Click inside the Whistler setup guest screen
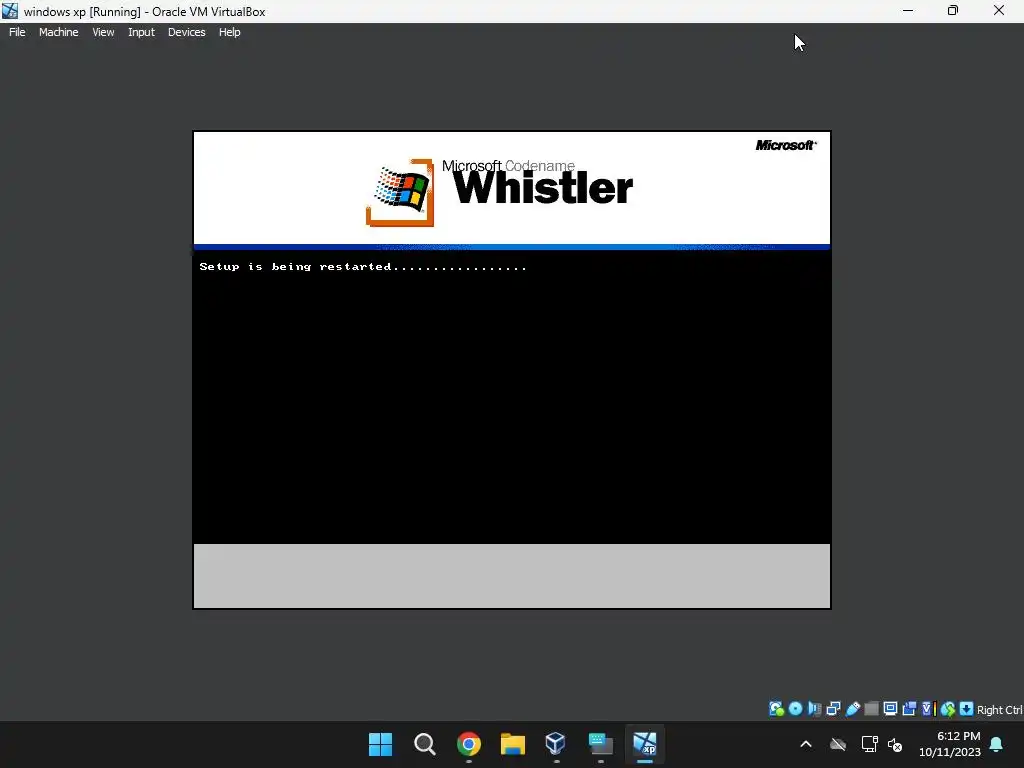Screen dimensions: 1024x768 pos(512,370)
